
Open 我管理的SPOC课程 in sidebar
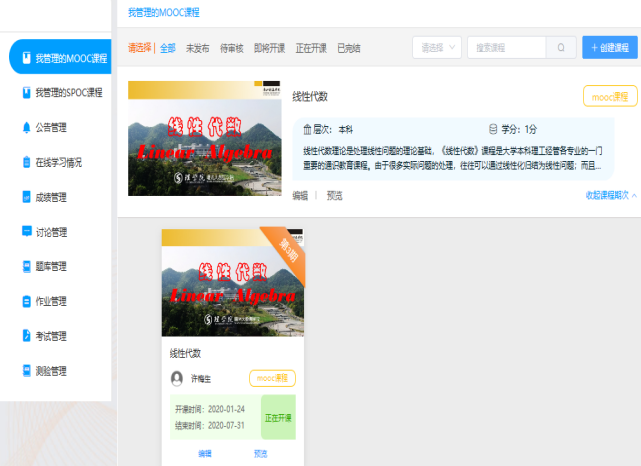tap(68, 93)
